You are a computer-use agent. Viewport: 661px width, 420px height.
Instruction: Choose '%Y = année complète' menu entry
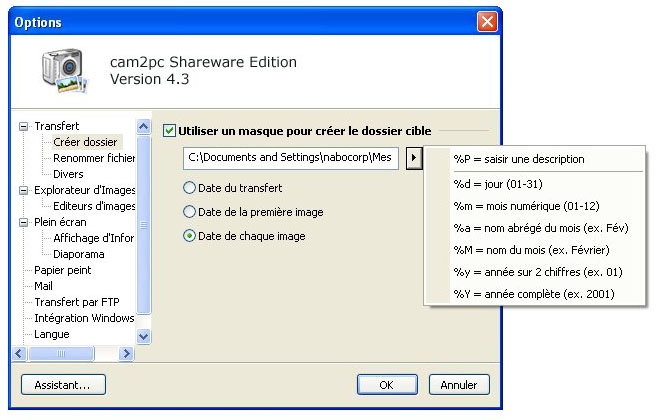pos(535,294)
